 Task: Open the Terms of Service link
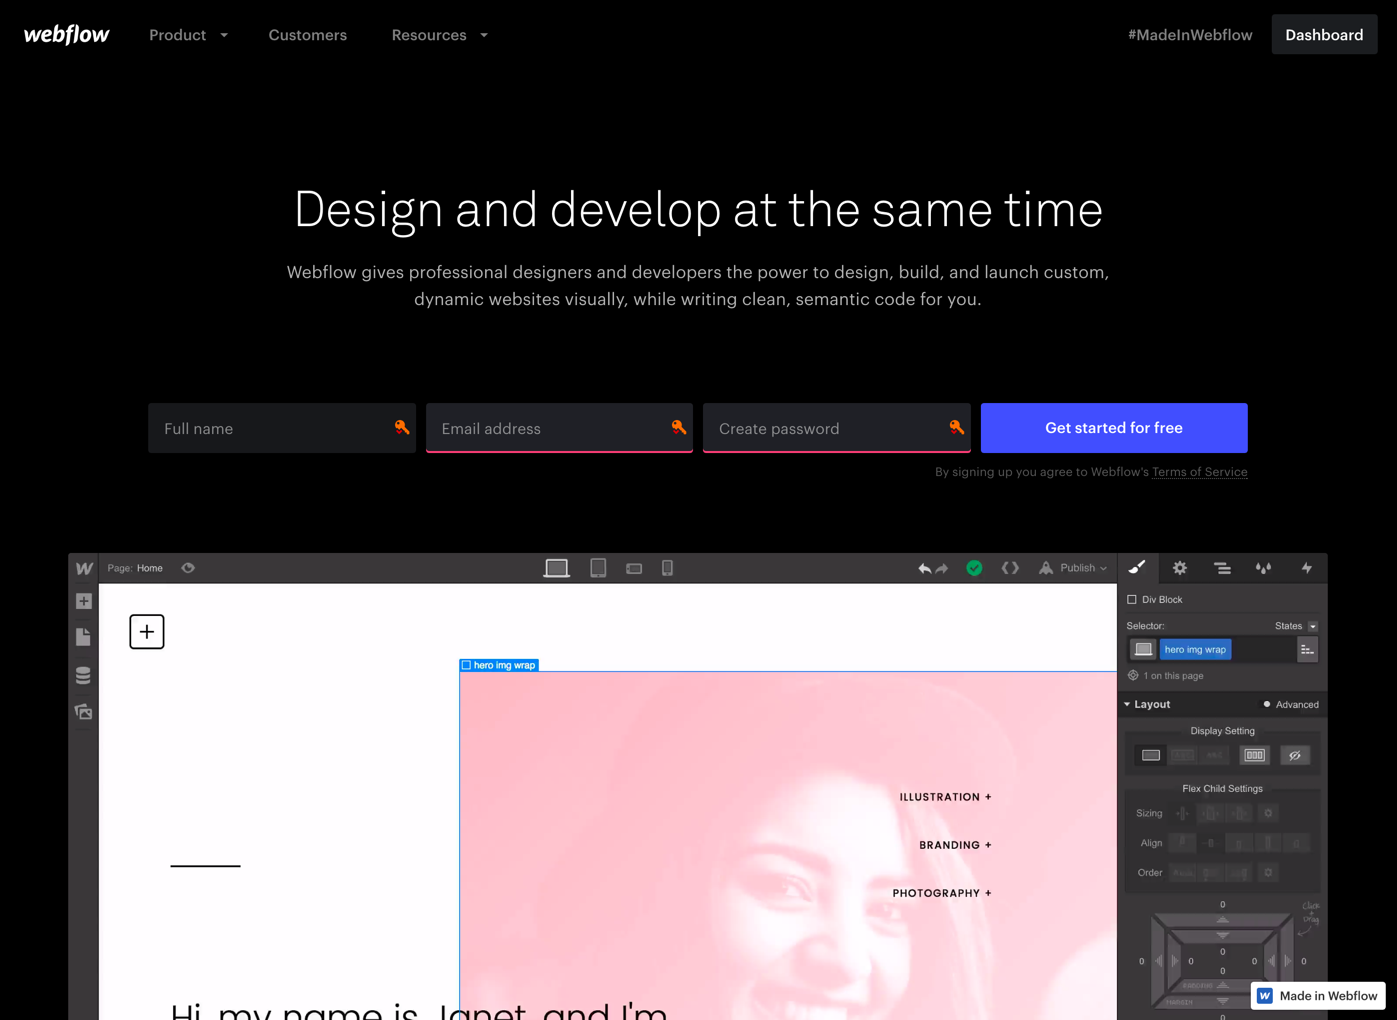pyautogui.click(x=1199, y=472)
